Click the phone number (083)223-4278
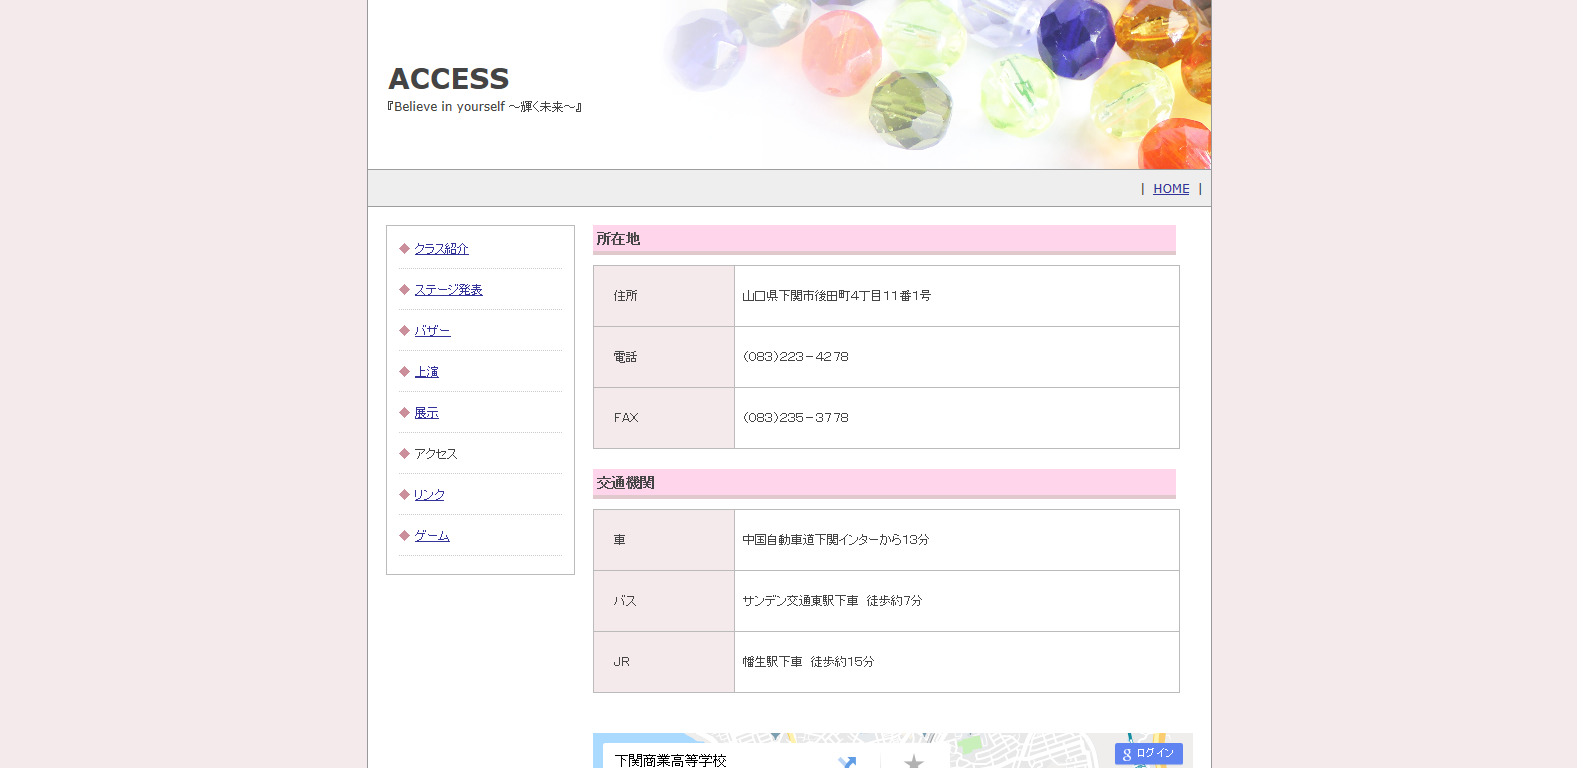This screenshot has height=768, width=1577. click(795, 357)
